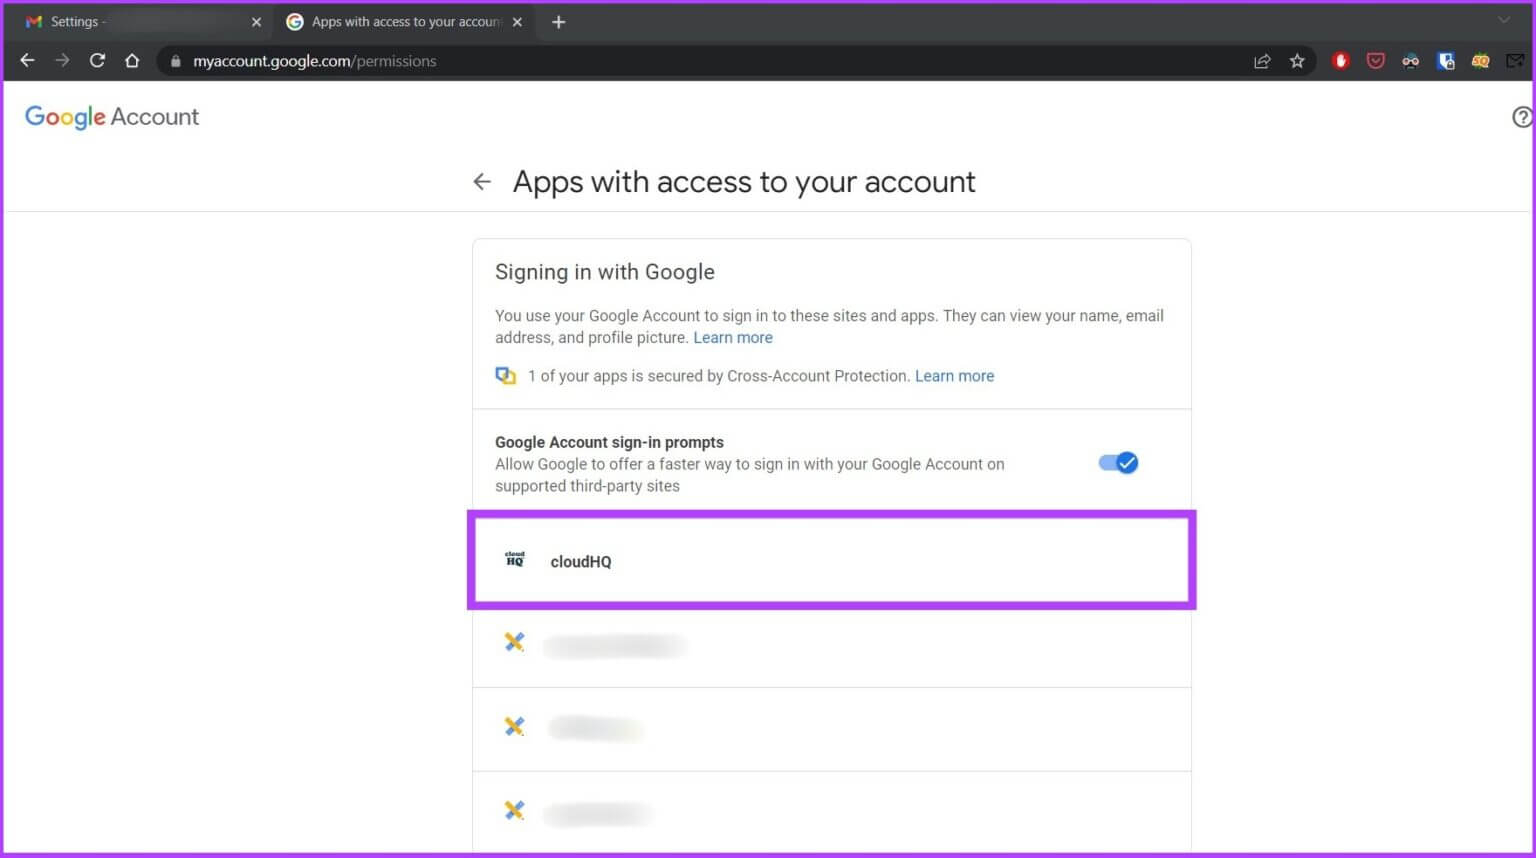
Task: Disable Google Account sign-in prompts toggle
Action: click(1118, 463)
